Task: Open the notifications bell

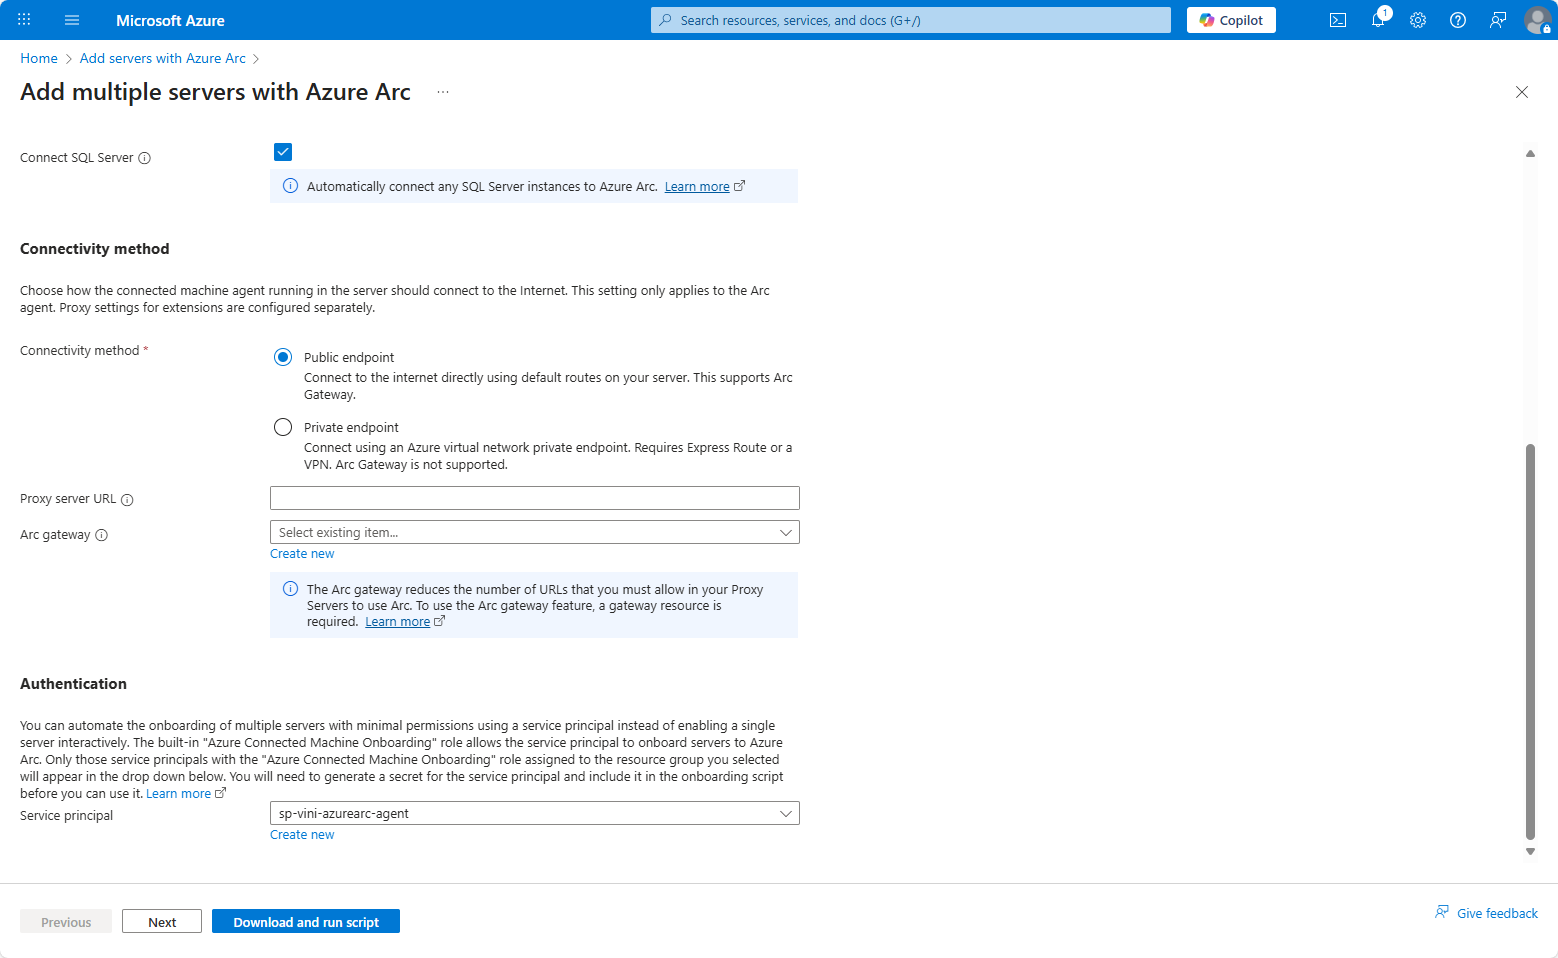Action: (x=1377, y=20)
